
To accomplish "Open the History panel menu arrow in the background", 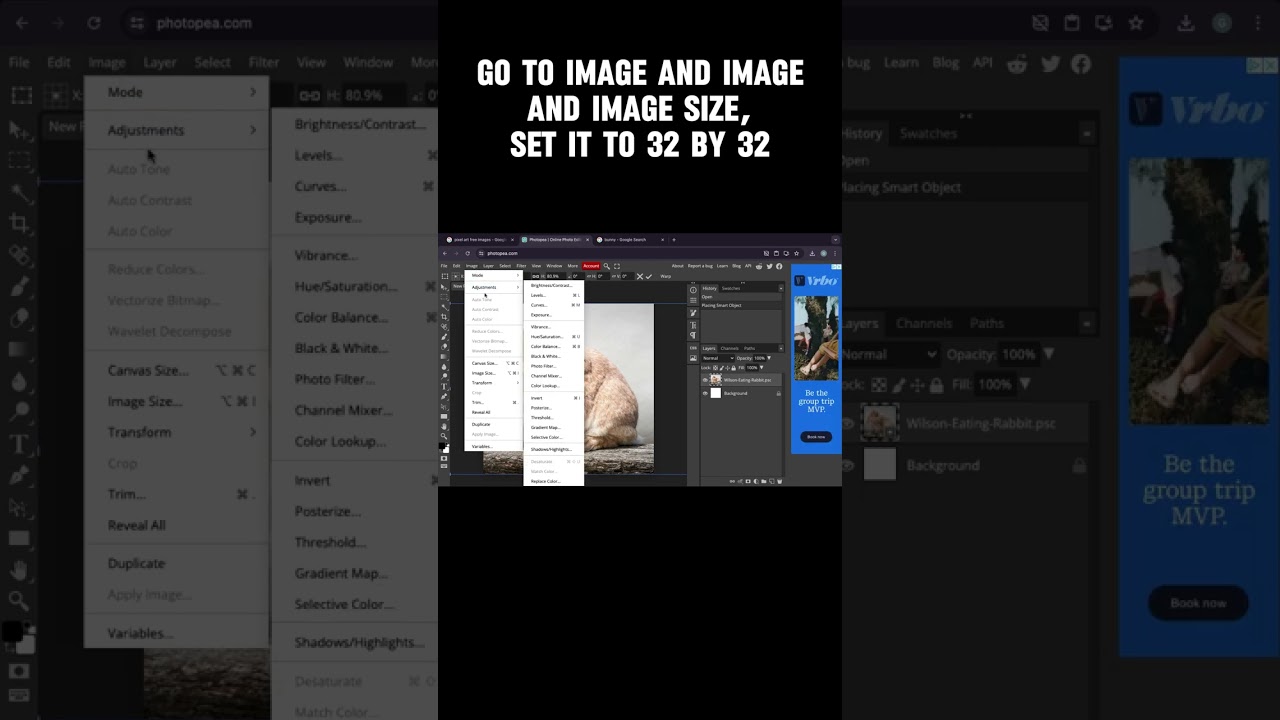I will [1086, 133].
